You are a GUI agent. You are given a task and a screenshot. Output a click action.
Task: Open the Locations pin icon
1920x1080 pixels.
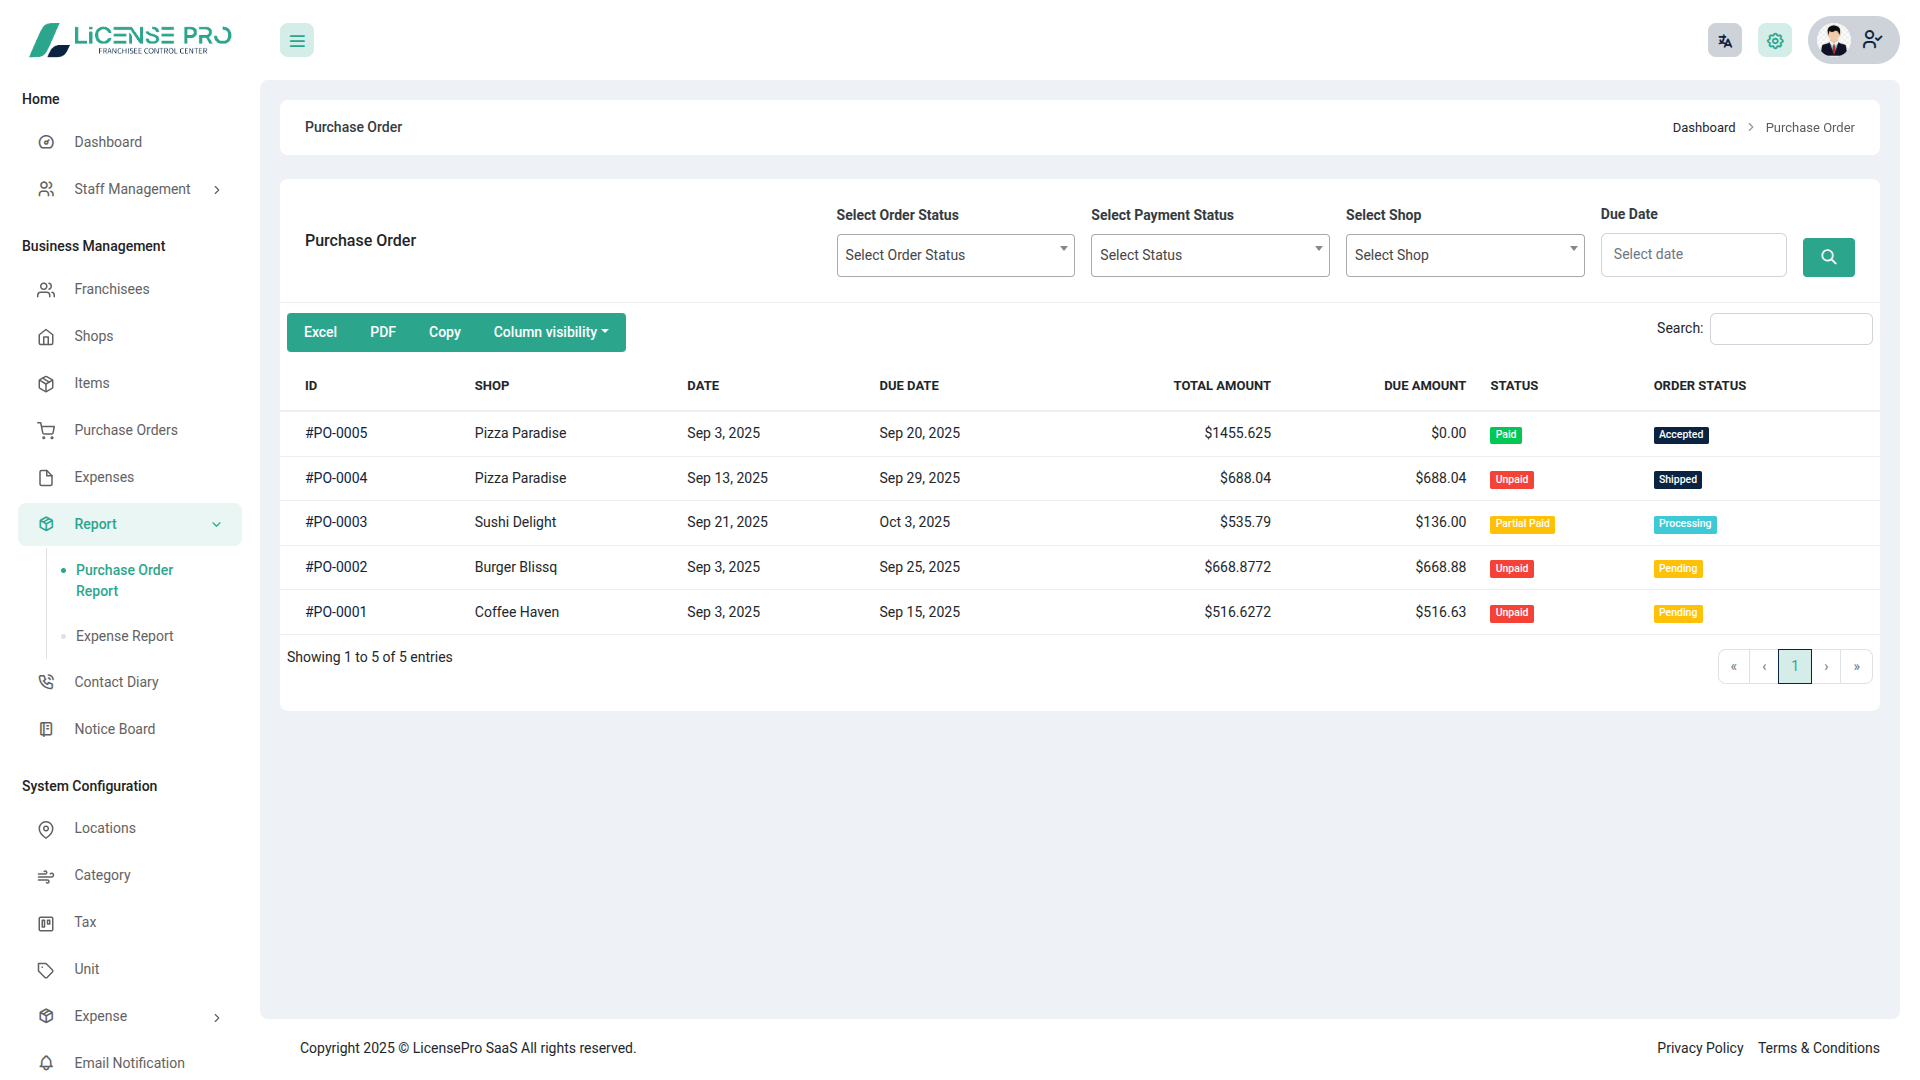pos(46,829)
